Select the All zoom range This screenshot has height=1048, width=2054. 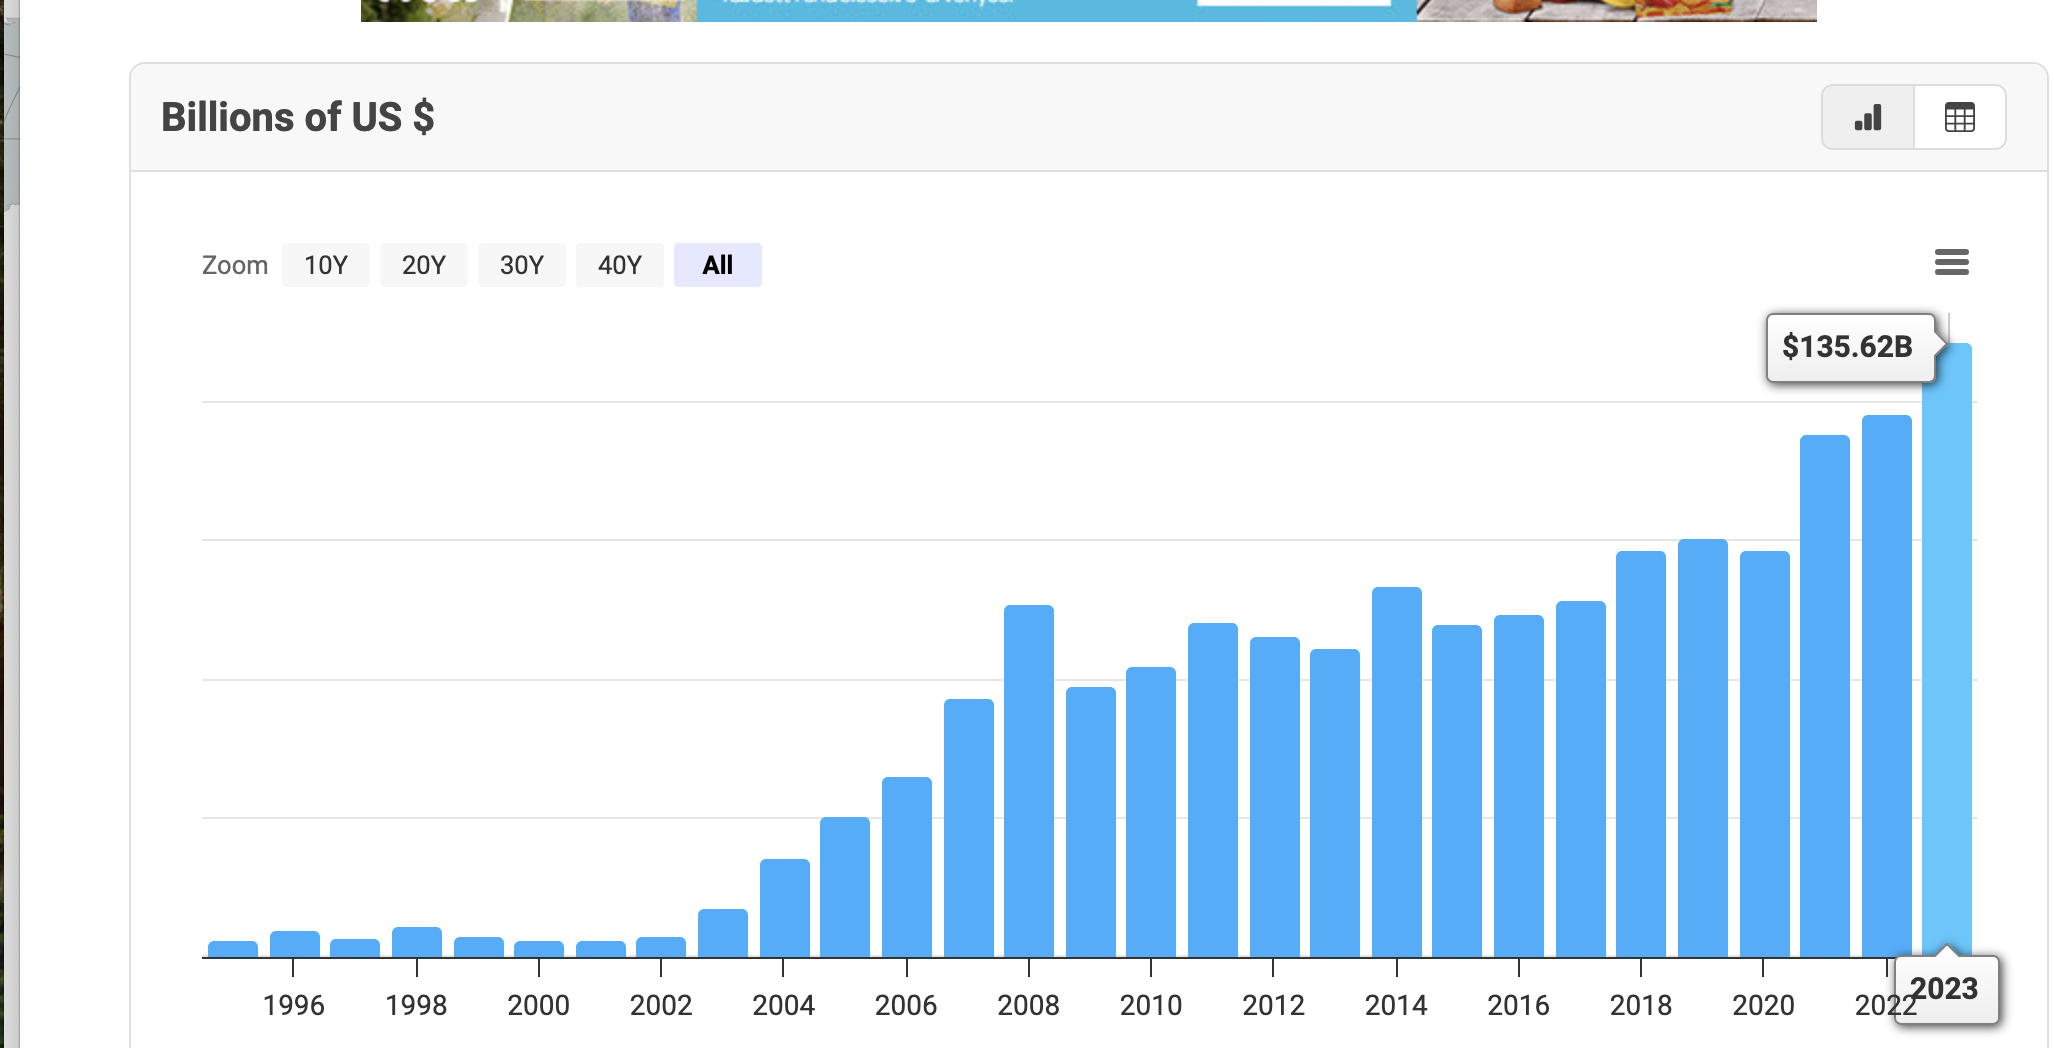coord(718,265)
